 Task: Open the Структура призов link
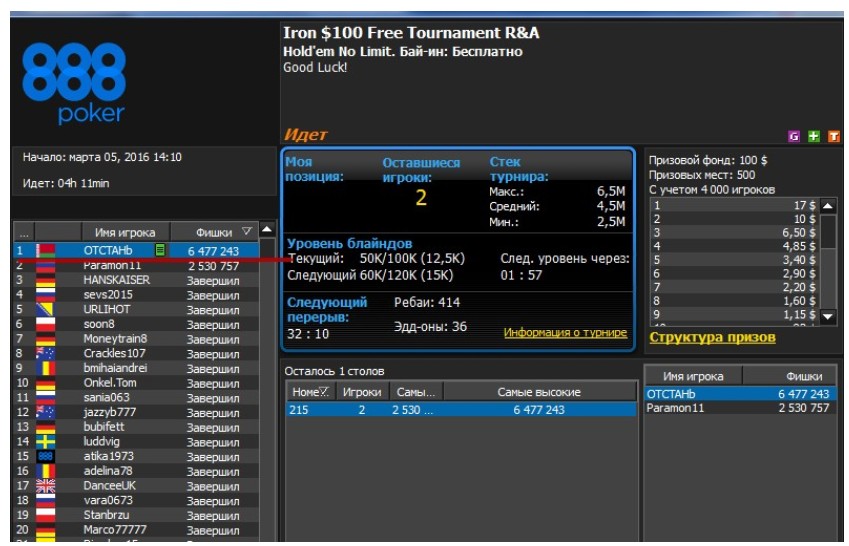pos(713,337)
